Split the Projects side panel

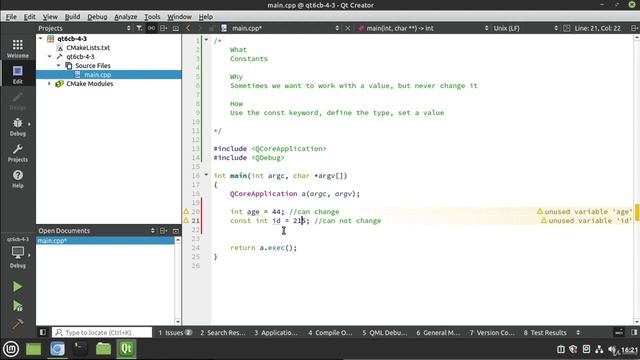point(164,28)
